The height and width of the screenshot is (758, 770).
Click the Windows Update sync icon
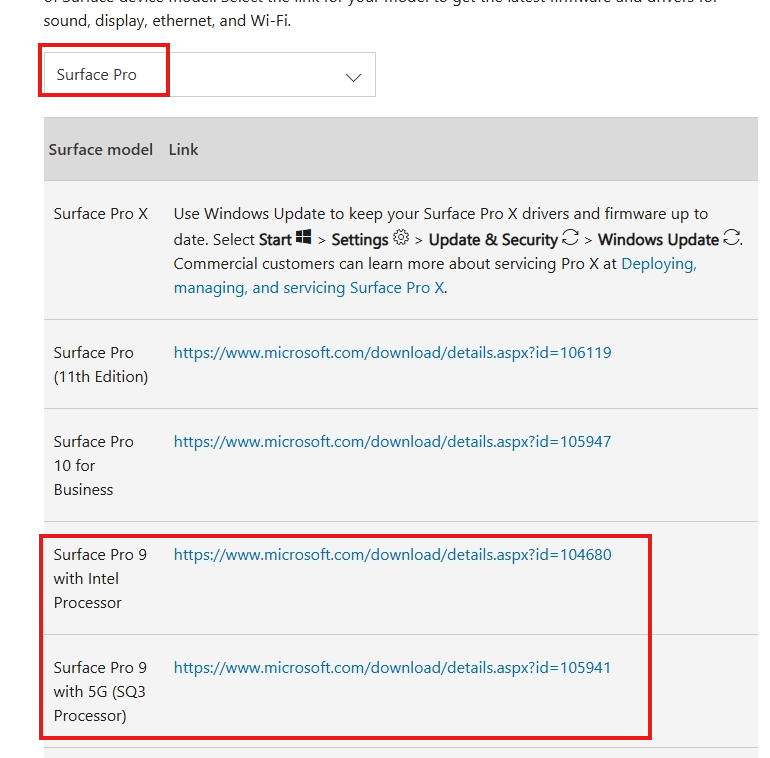coord(732,237)
